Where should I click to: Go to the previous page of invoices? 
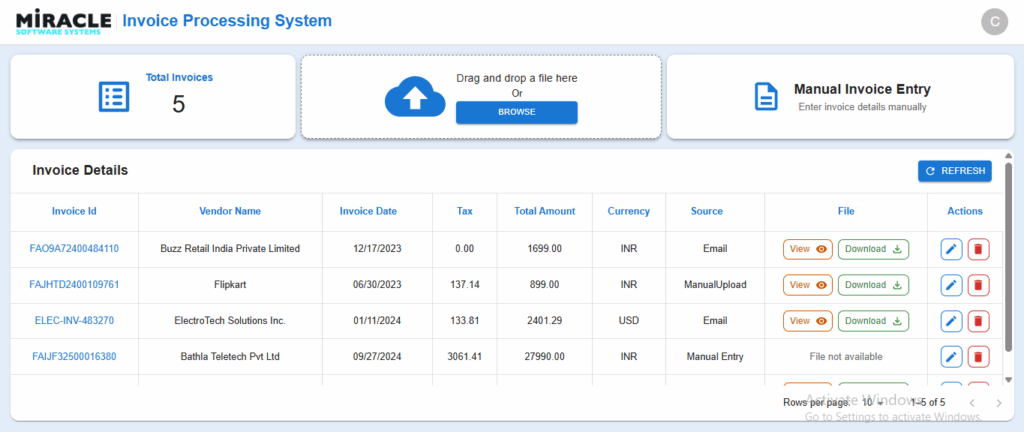[x=972, y=403]
